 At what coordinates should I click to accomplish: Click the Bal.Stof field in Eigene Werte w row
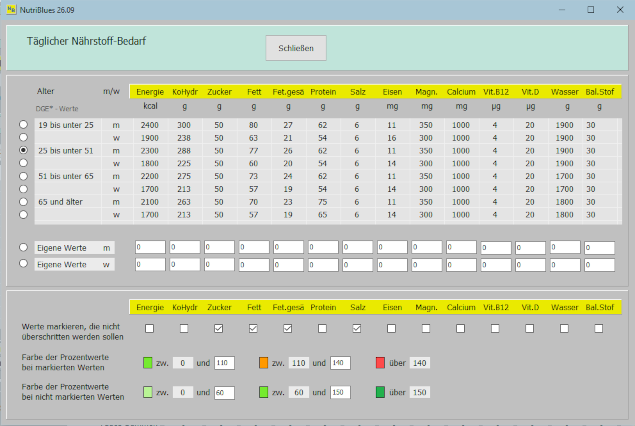point(598,264)
